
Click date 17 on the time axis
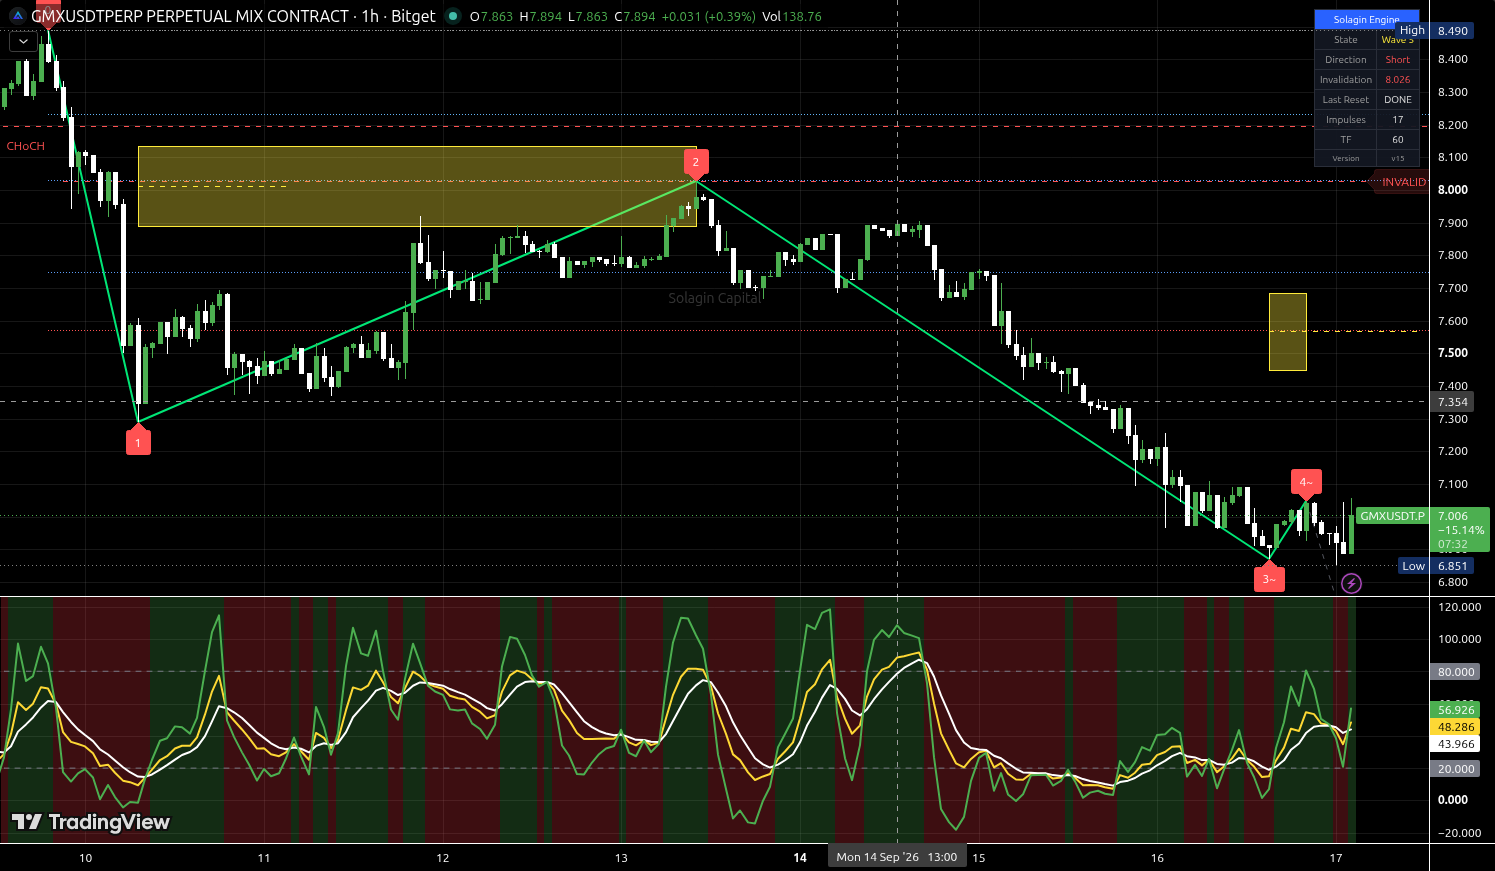pyautogui.click(x=1336, y=858)
